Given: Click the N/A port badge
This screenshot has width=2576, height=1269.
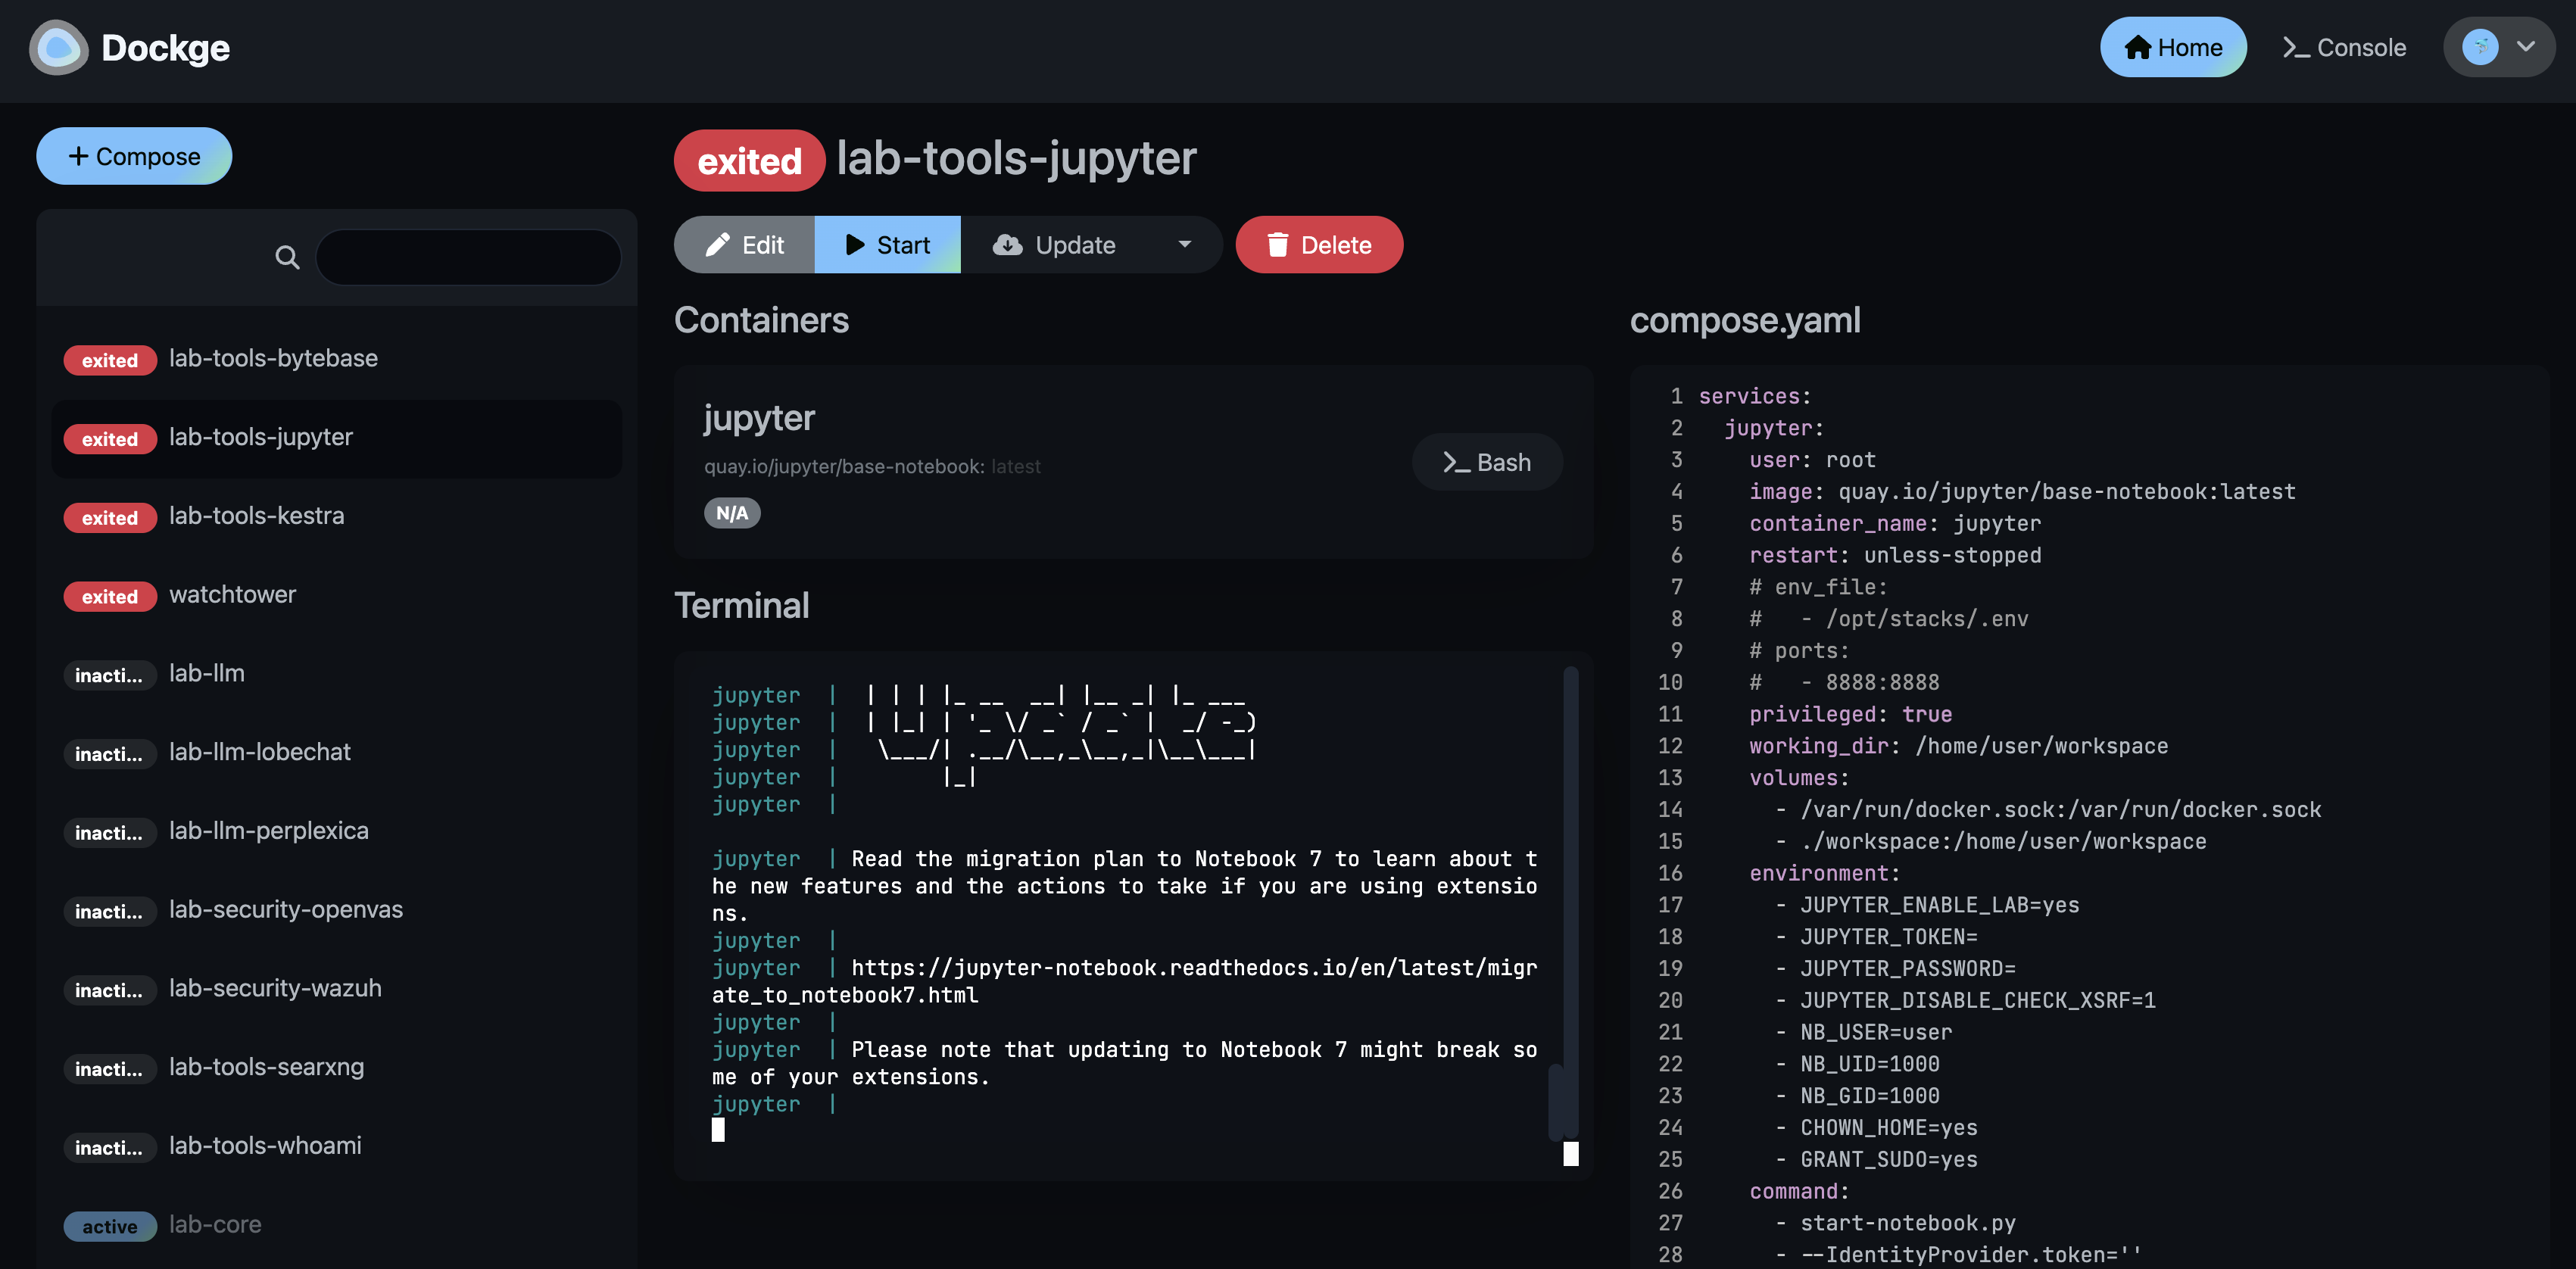Looking at the screenshot, I should [x=732, y=513].
